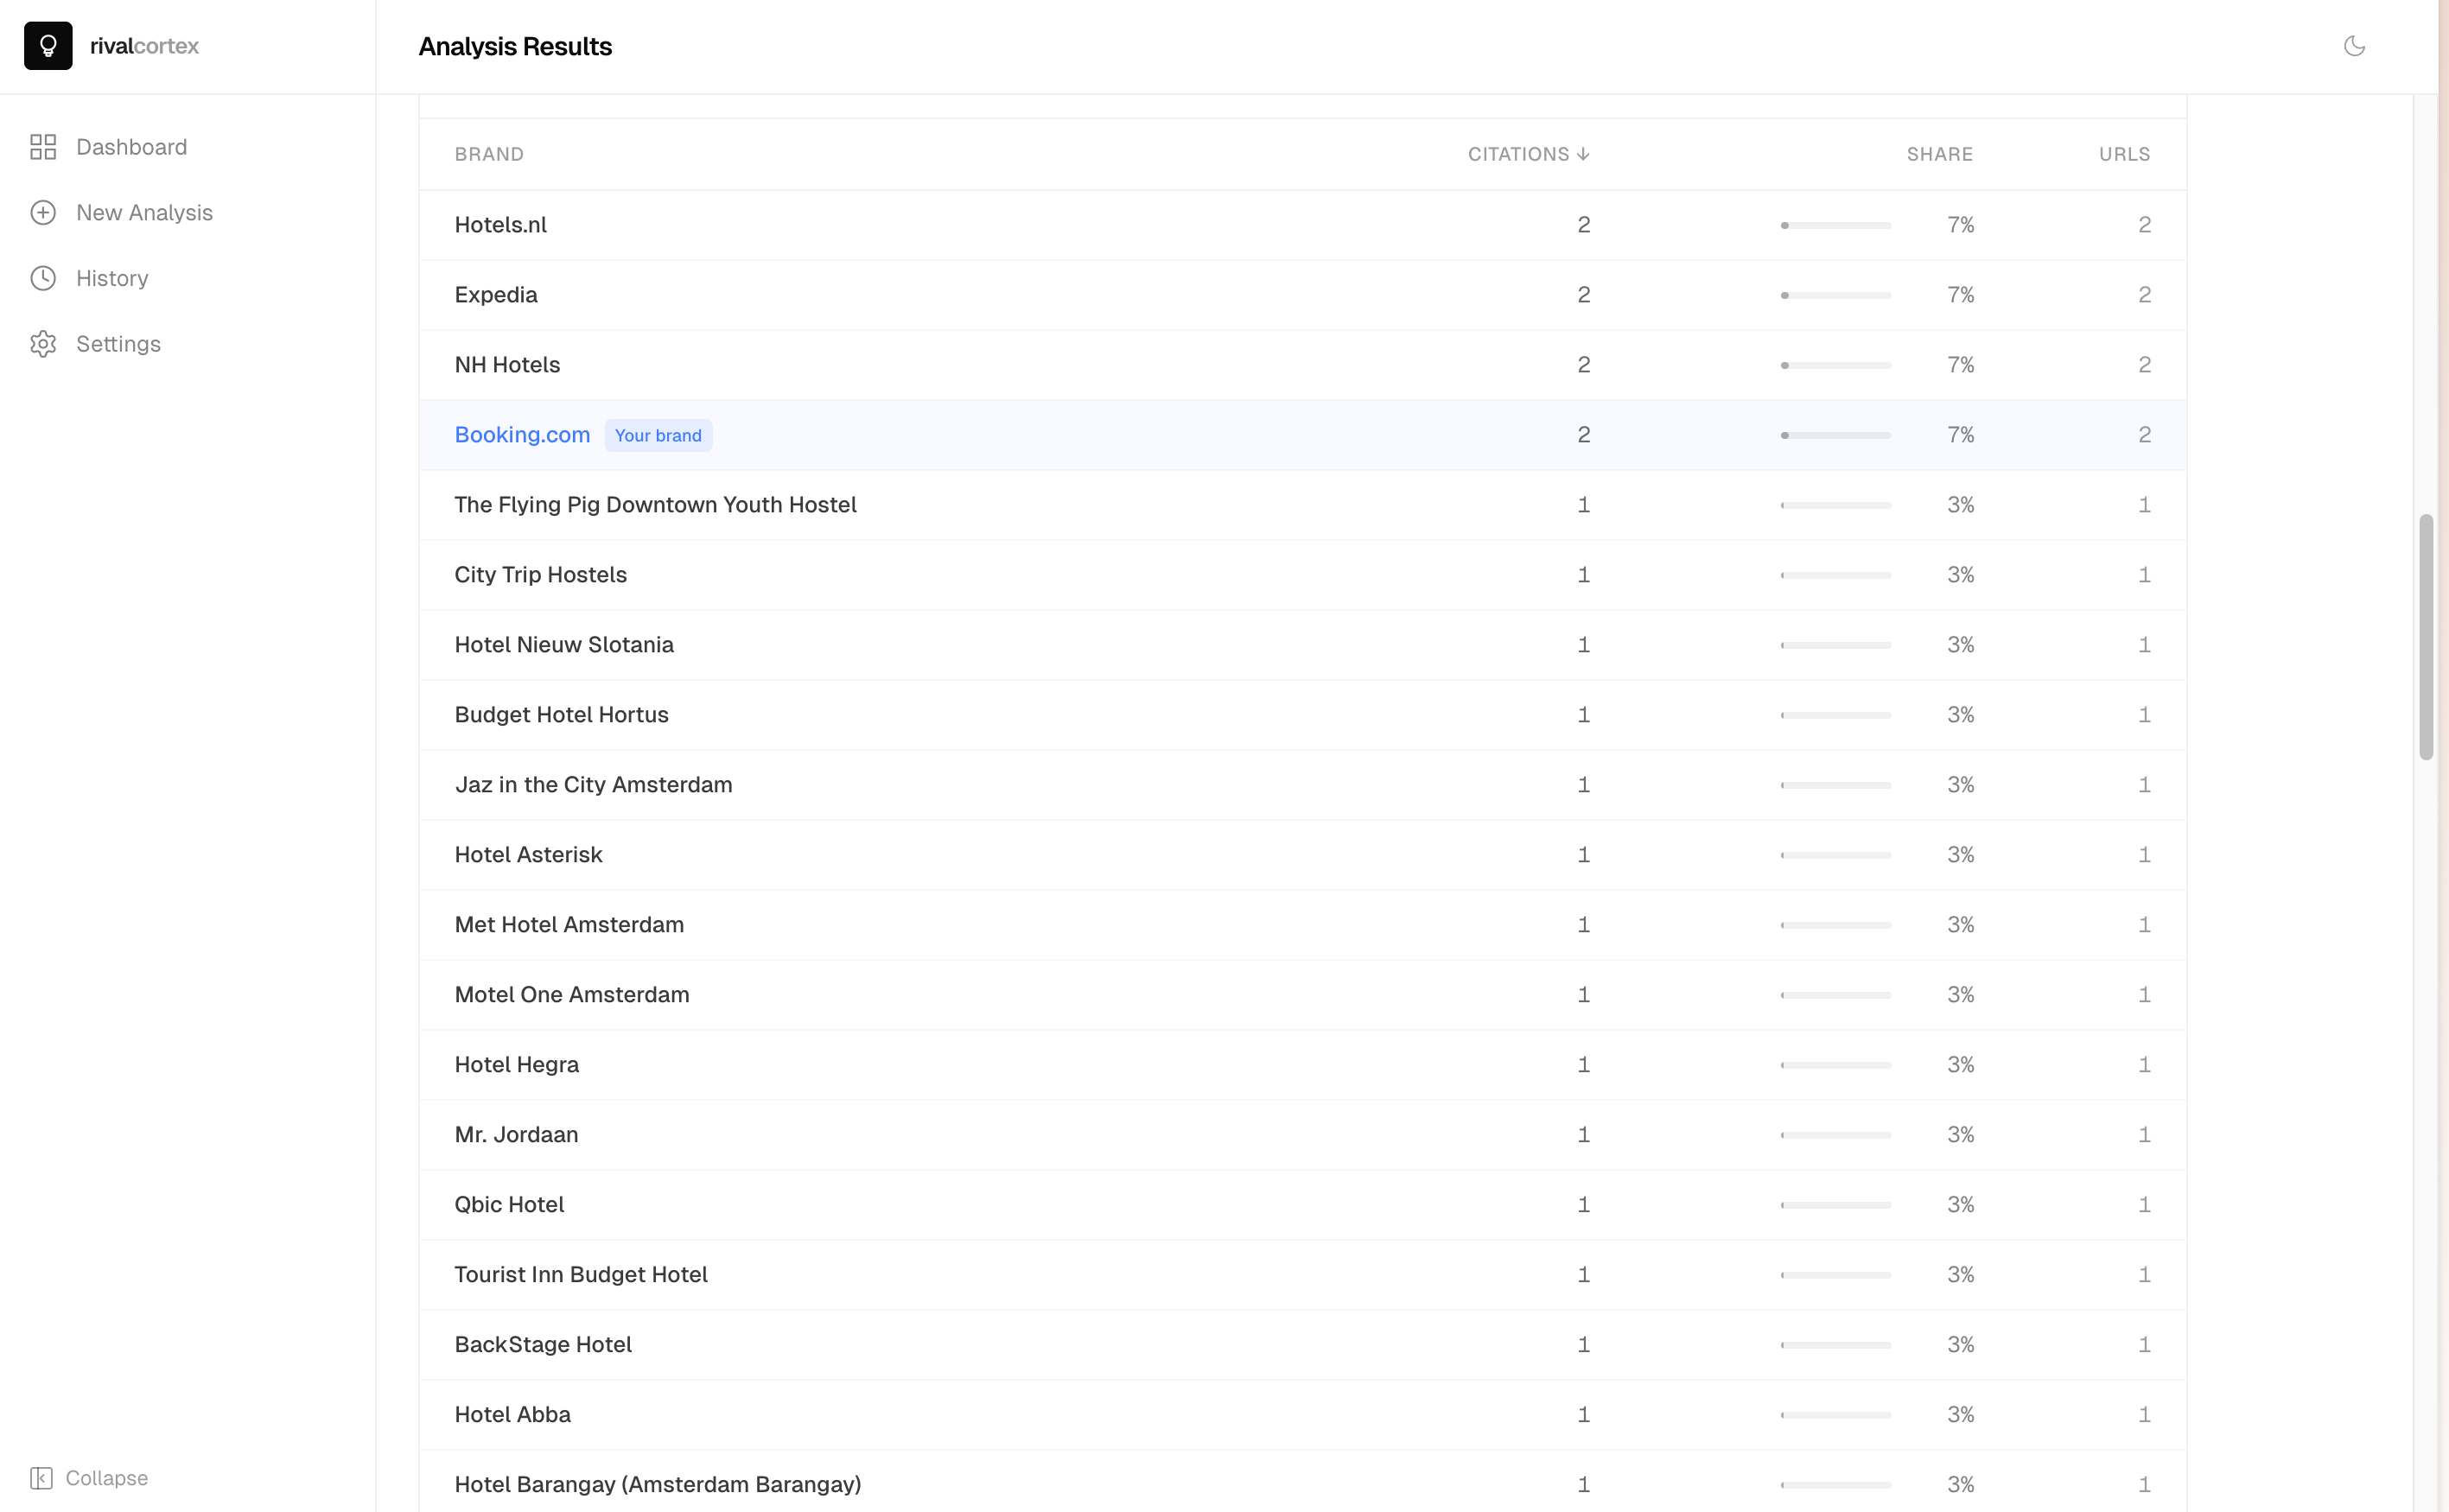2449x1512 pixels.
Task: Click the page vertical scrollbar thumb
Action: pyautogui.click(x=2426, y=636)
